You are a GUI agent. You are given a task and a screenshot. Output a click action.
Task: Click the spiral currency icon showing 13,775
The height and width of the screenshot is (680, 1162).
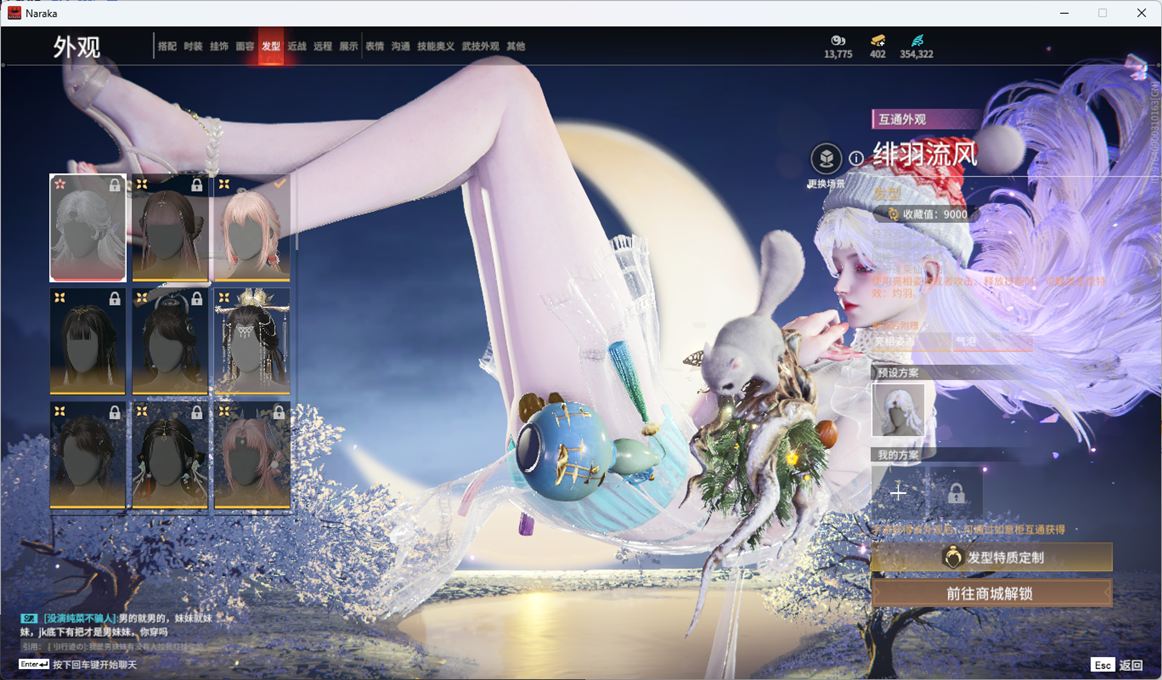coord(838,40)
